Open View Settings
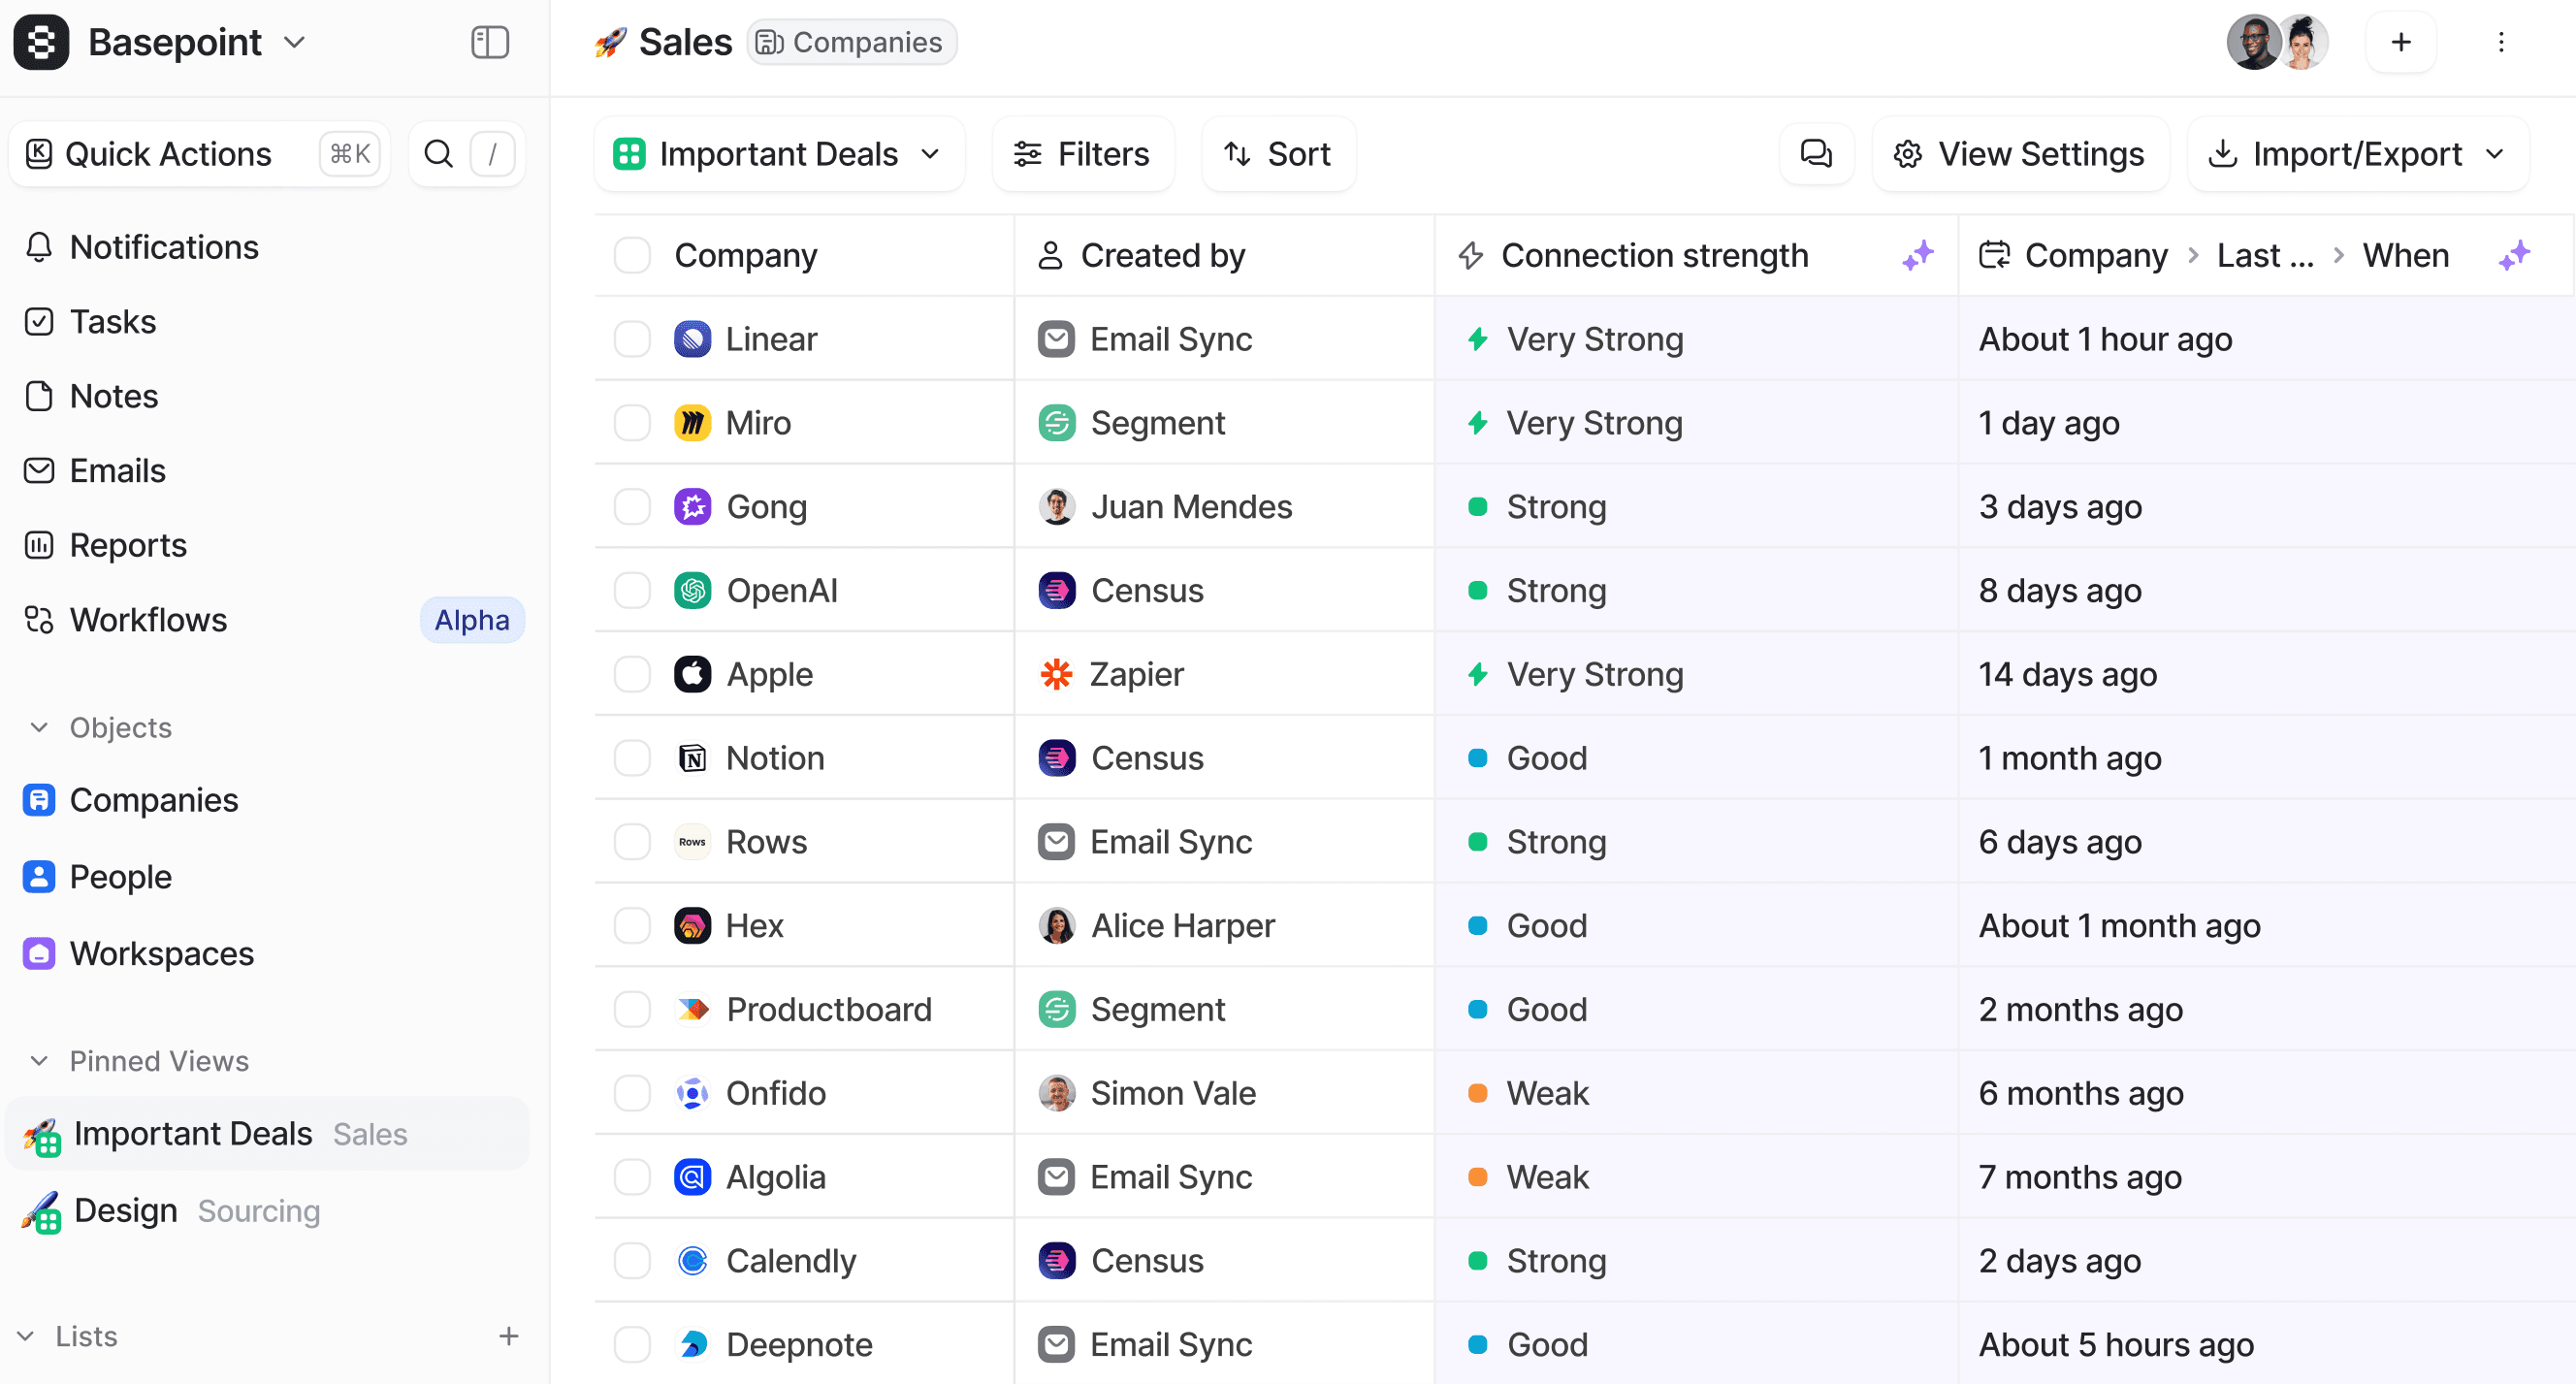Image resolution: width=2576 pixels, height=1384 pixels. point(2019,153)
